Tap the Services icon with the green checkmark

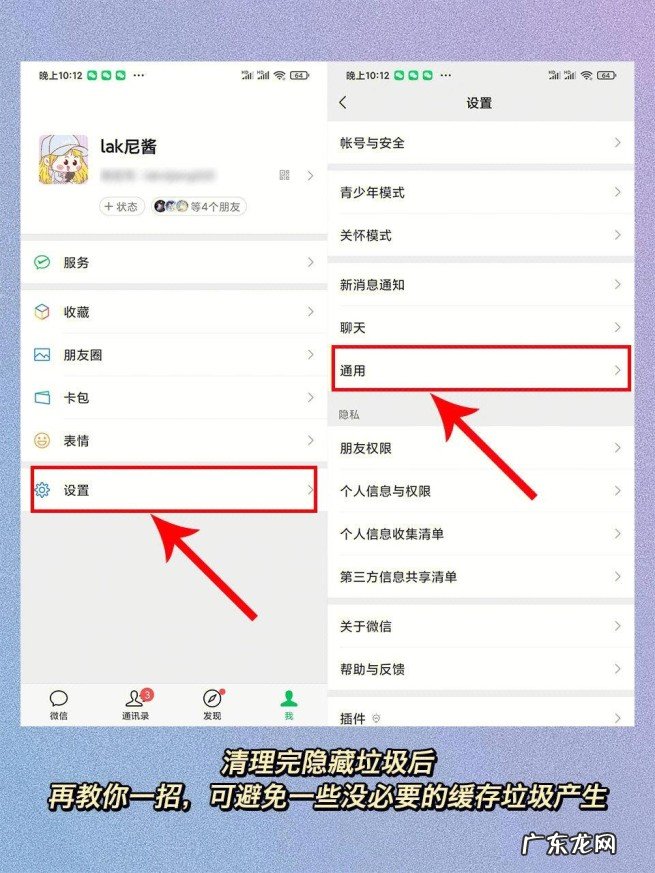coord(42,262)
